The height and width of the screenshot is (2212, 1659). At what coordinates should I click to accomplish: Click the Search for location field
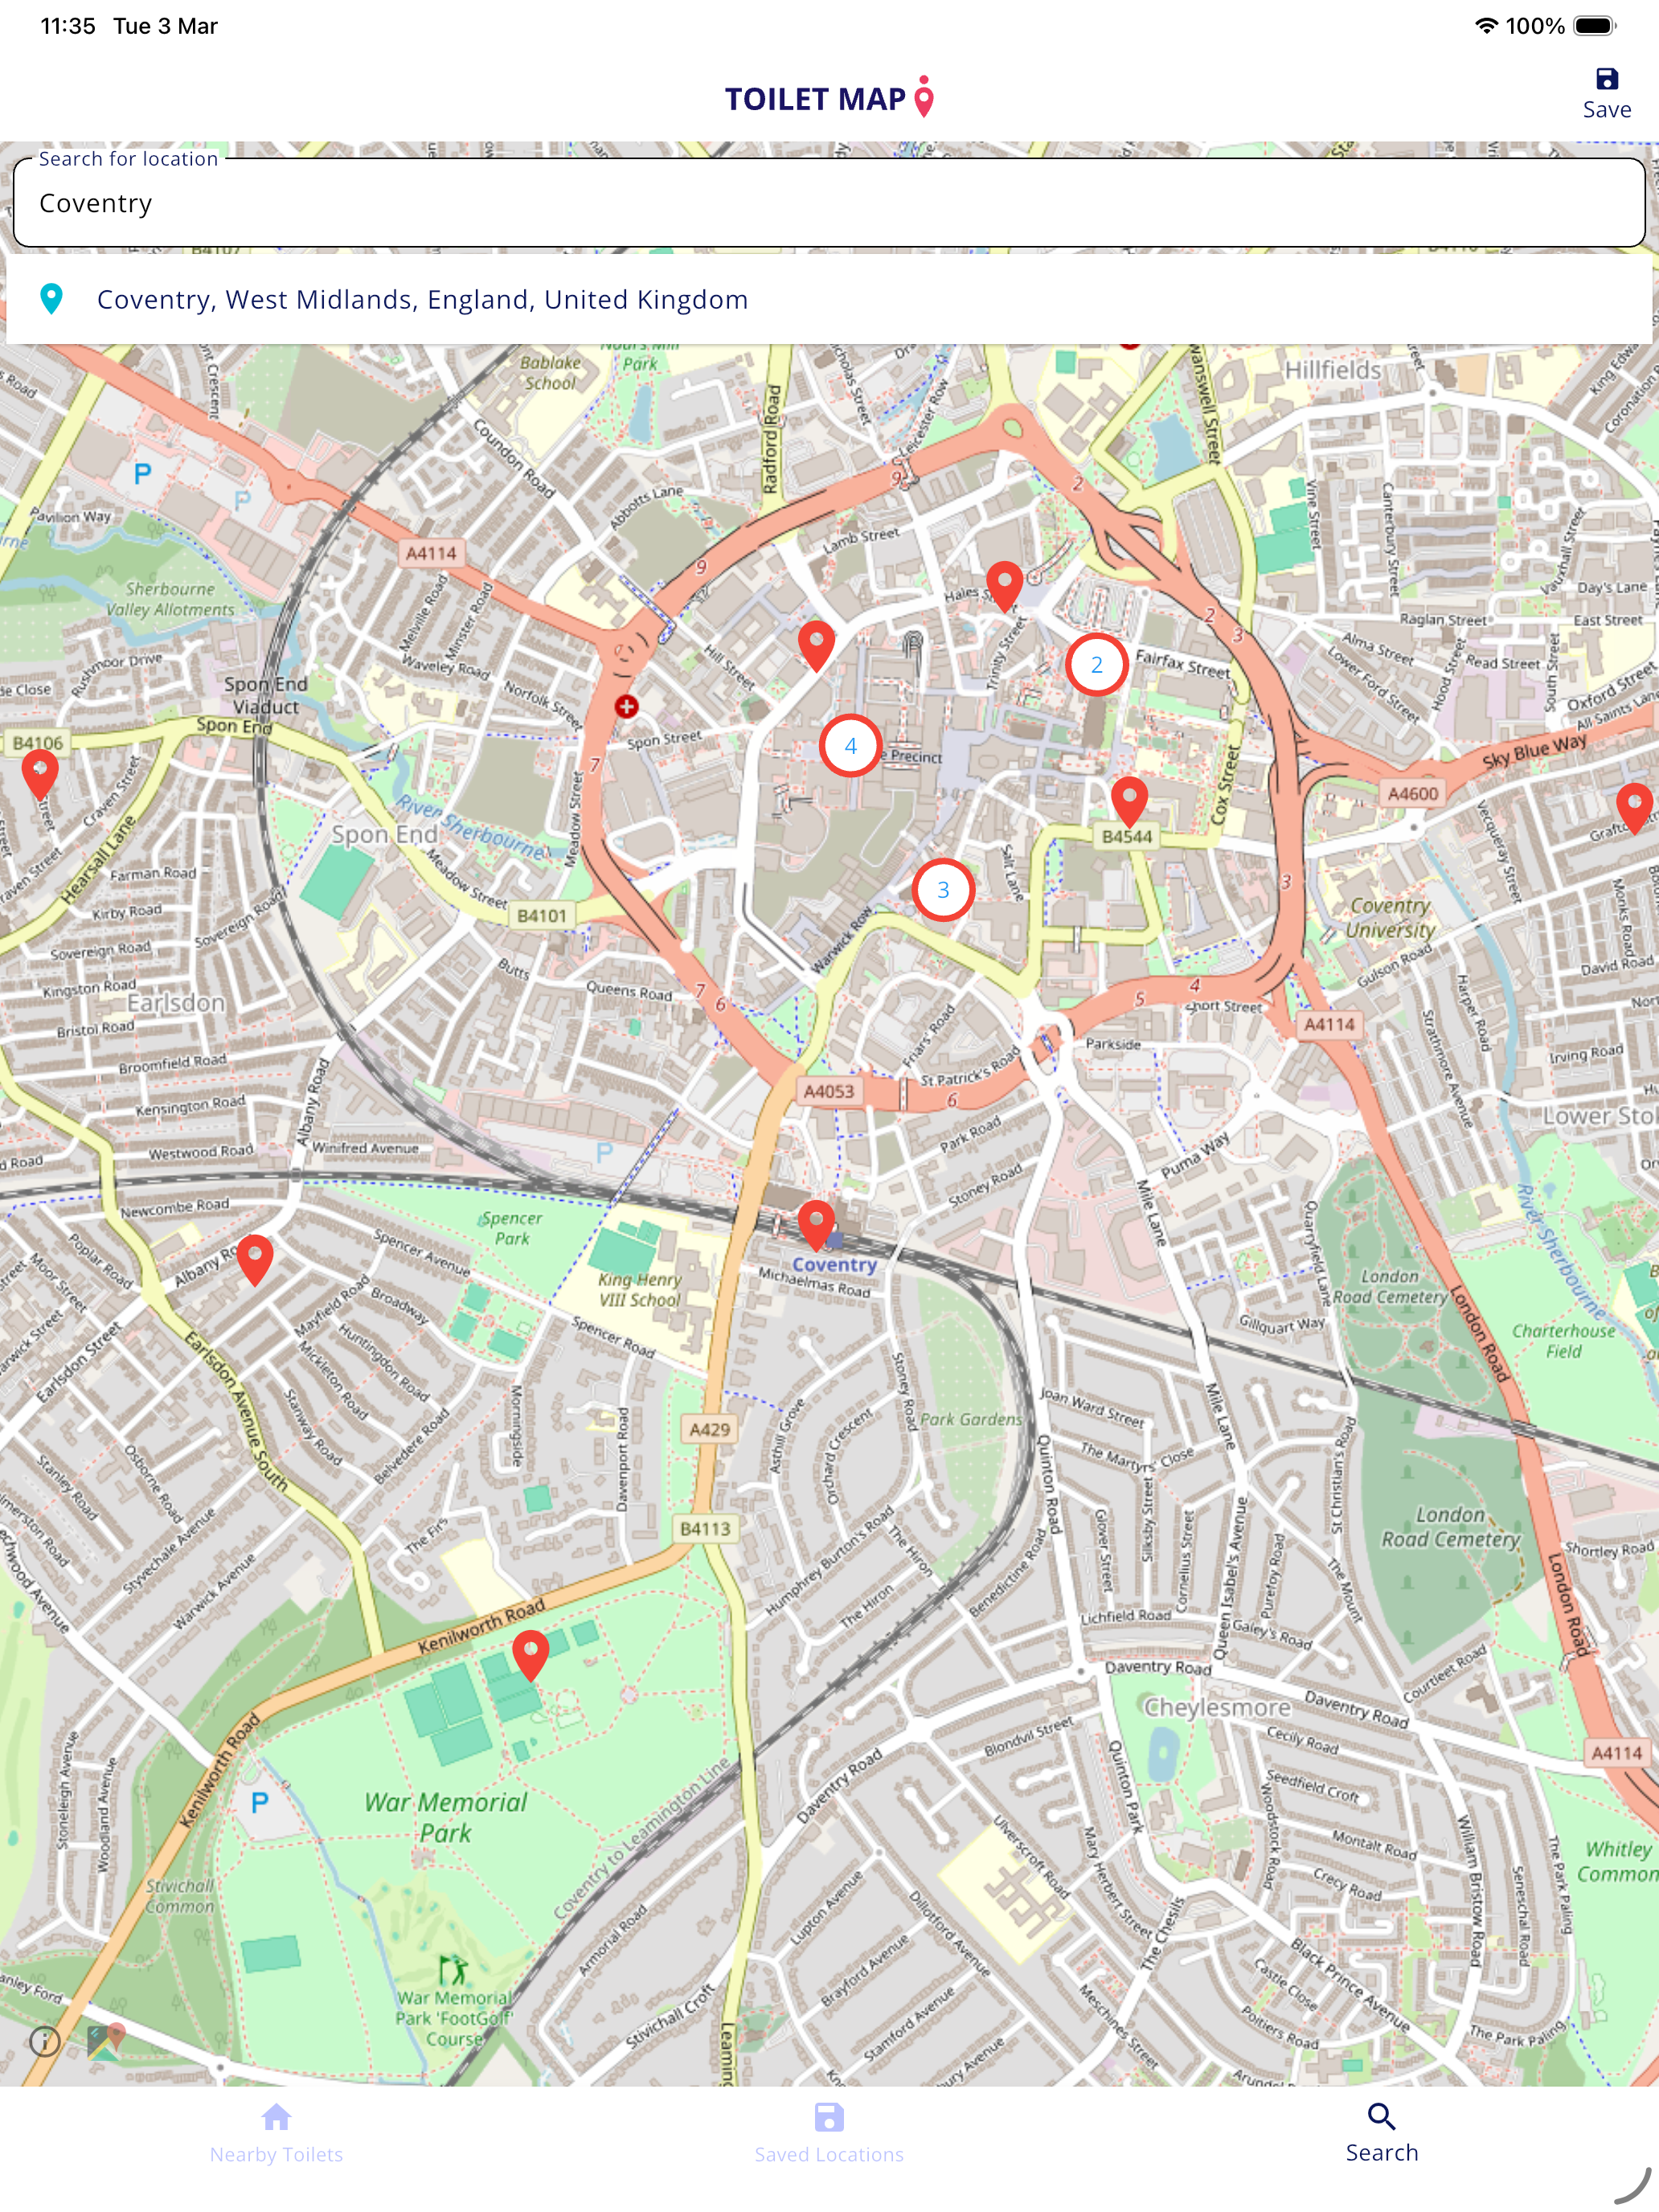coord(829,203)
